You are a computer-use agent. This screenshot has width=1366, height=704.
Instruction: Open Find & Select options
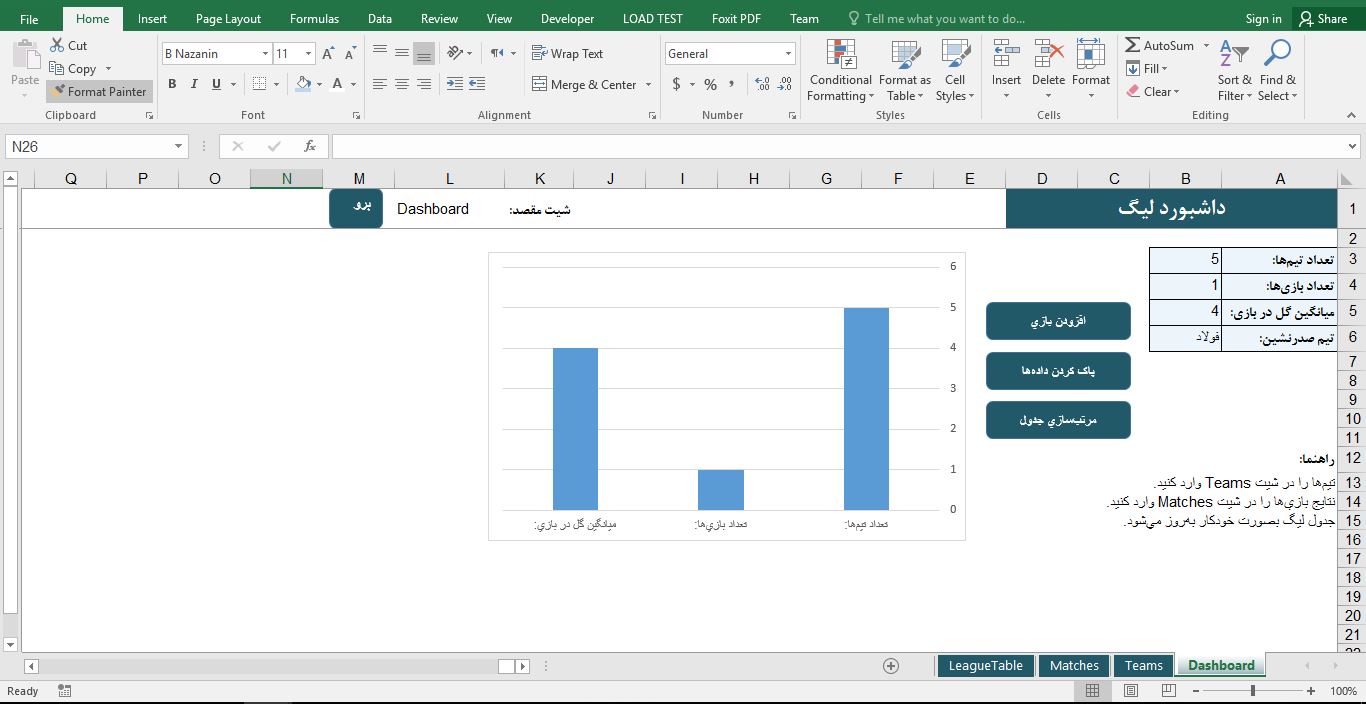point(1277,71)
